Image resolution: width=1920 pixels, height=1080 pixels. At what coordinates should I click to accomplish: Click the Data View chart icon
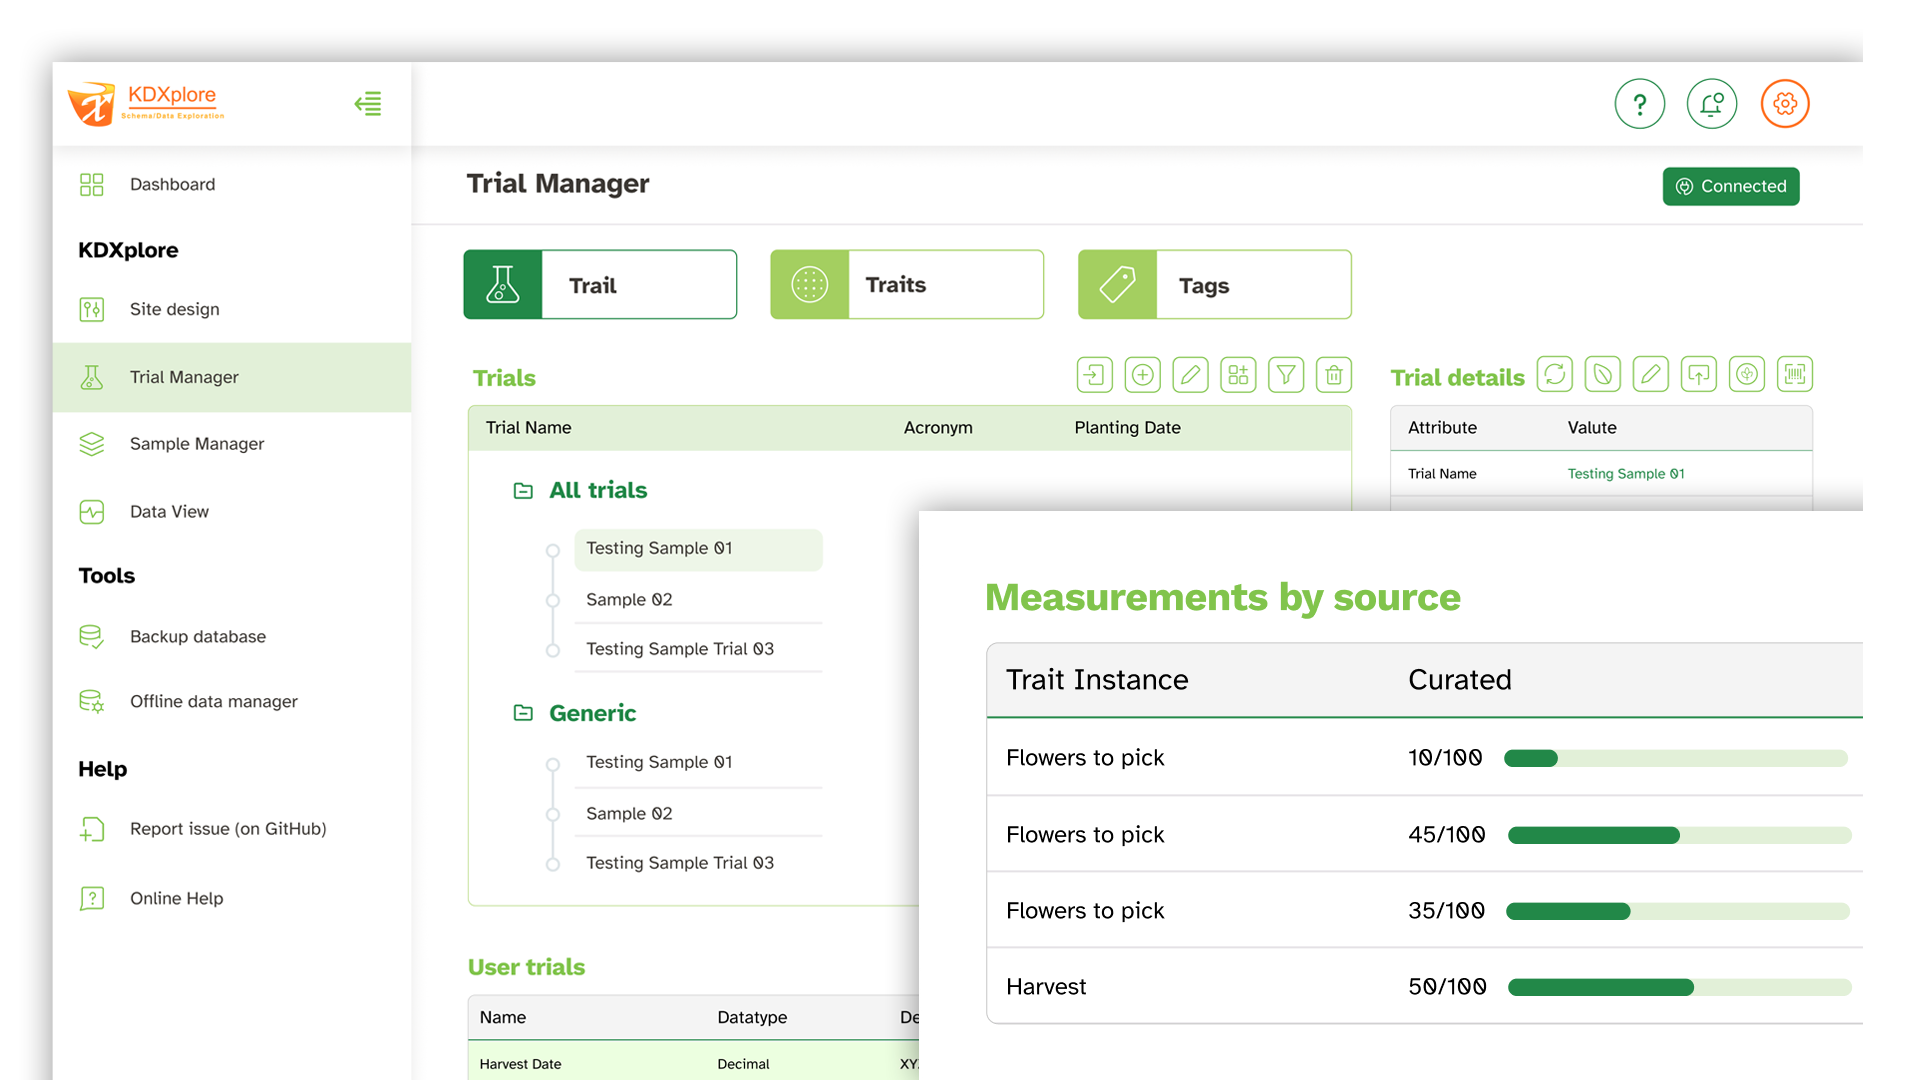[x=92, y=512]
